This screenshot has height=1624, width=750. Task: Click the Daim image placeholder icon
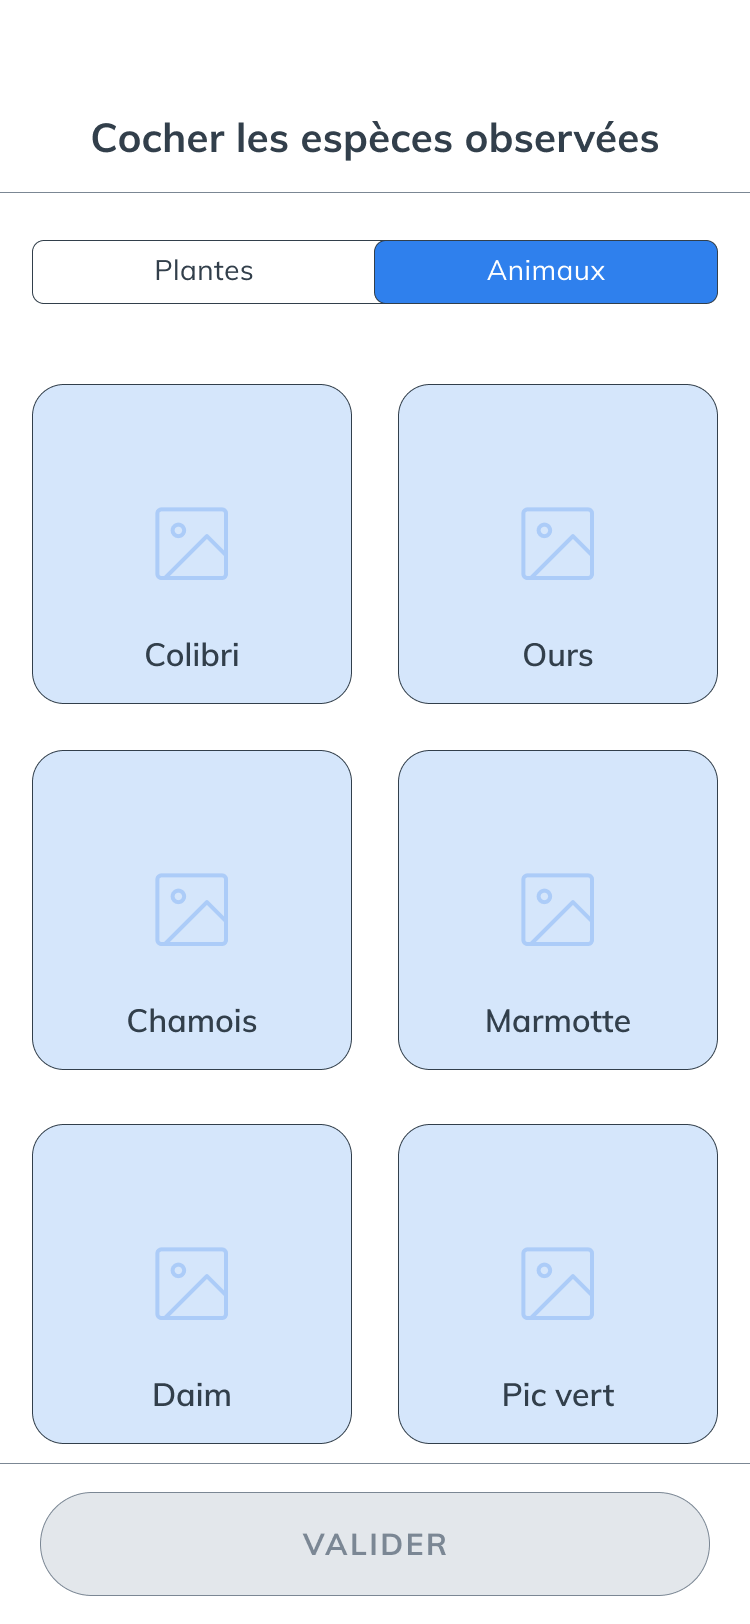(192, 1283)
